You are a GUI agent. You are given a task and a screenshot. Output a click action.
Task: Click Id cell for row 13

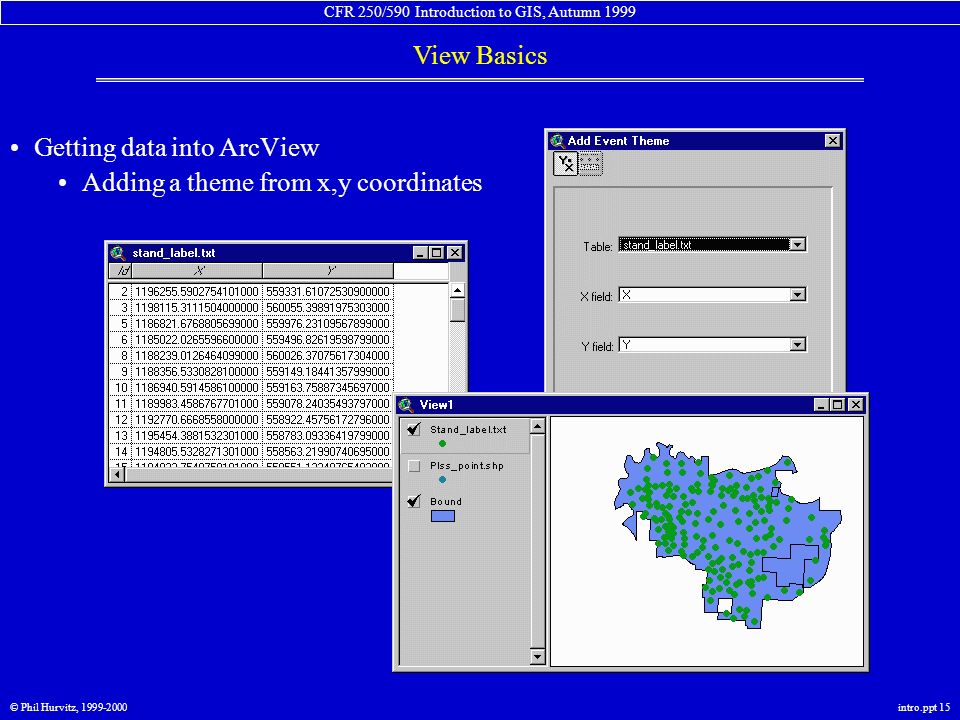coord(121,435)
